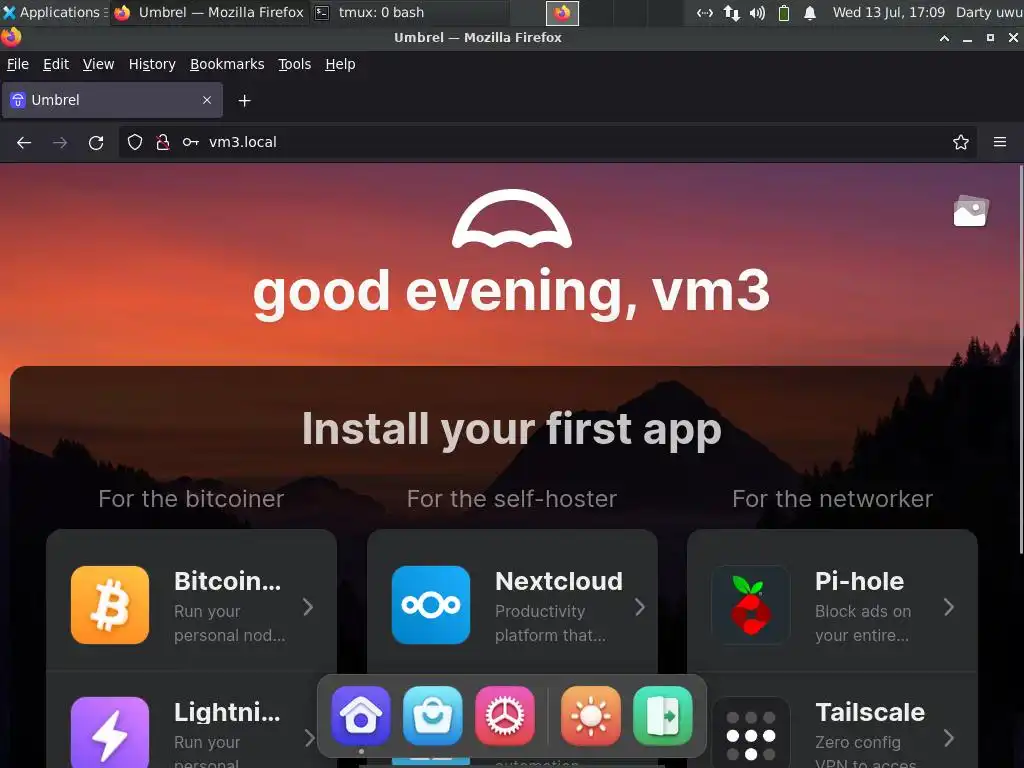This screenshot has width=1024, height=768.
Task: Click the insecure connection padlock icon
Action: point(163,142)
